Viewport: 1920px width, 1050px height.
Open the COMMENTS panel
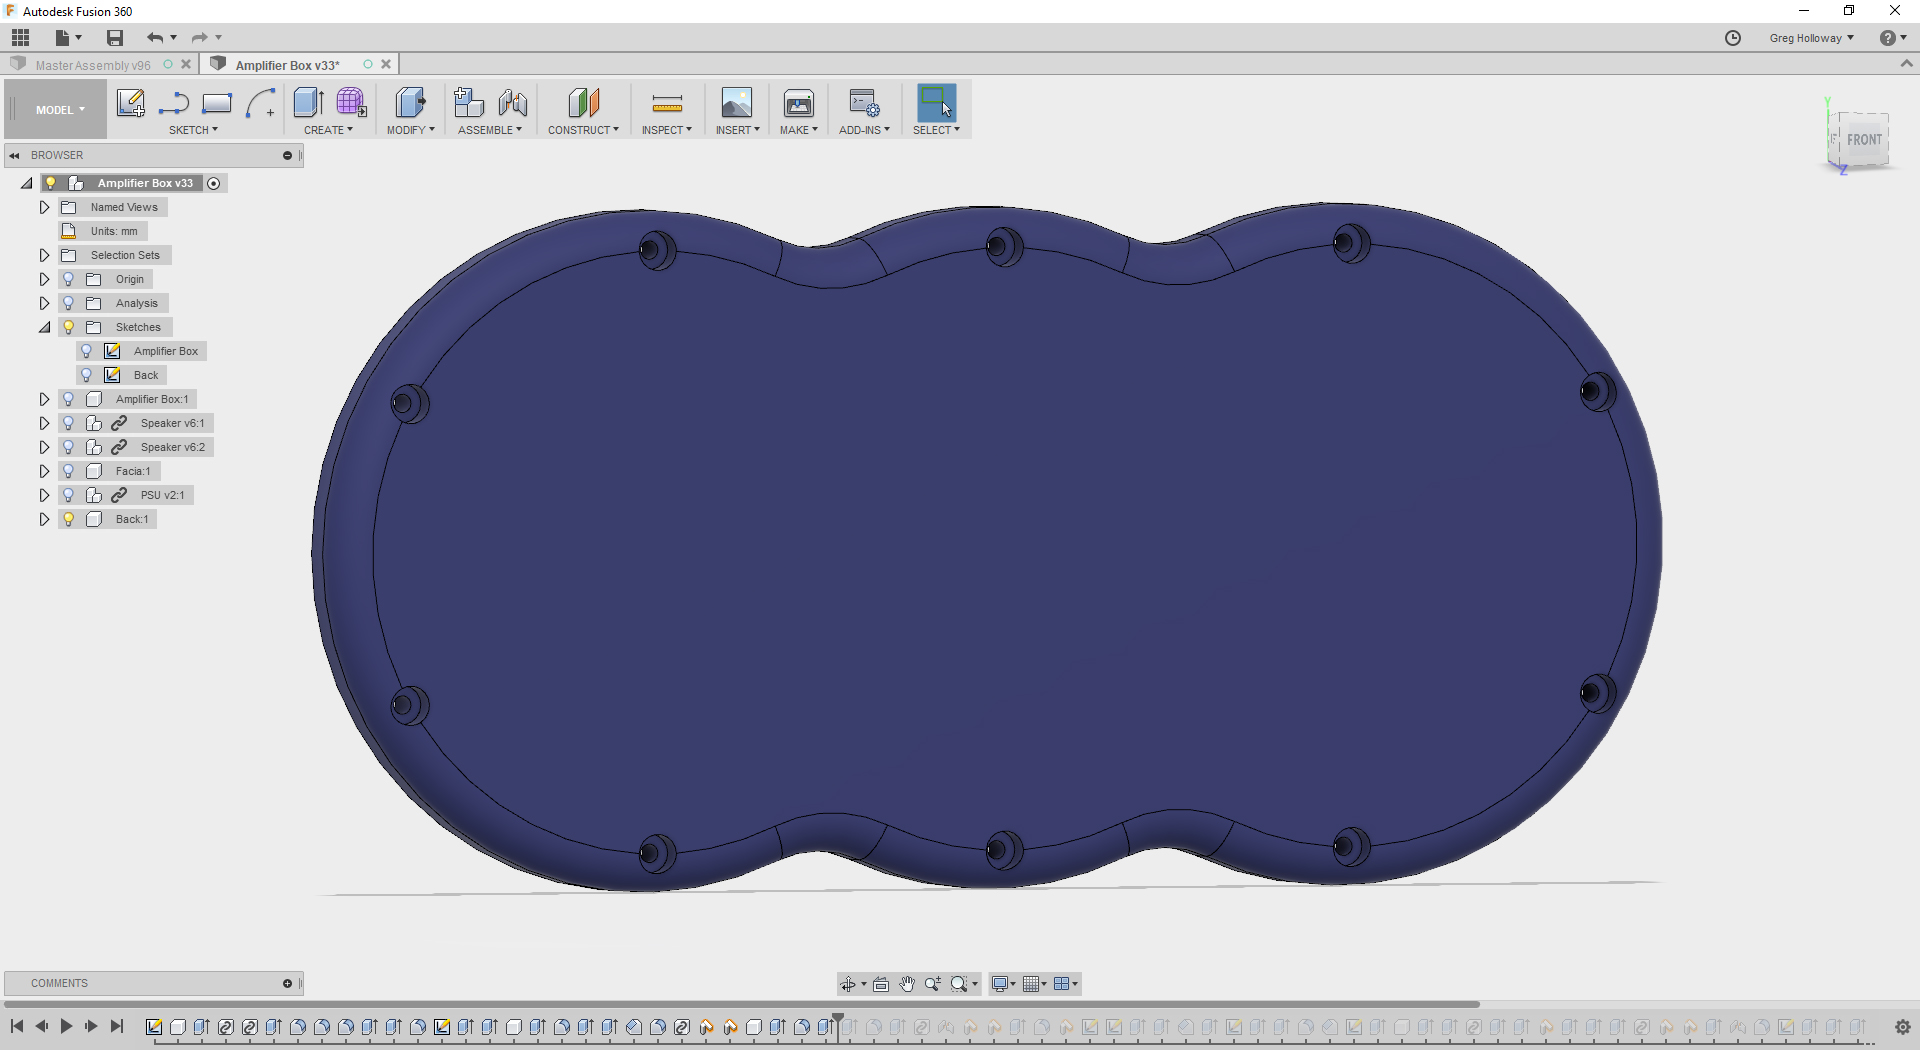tap(59, 983)
